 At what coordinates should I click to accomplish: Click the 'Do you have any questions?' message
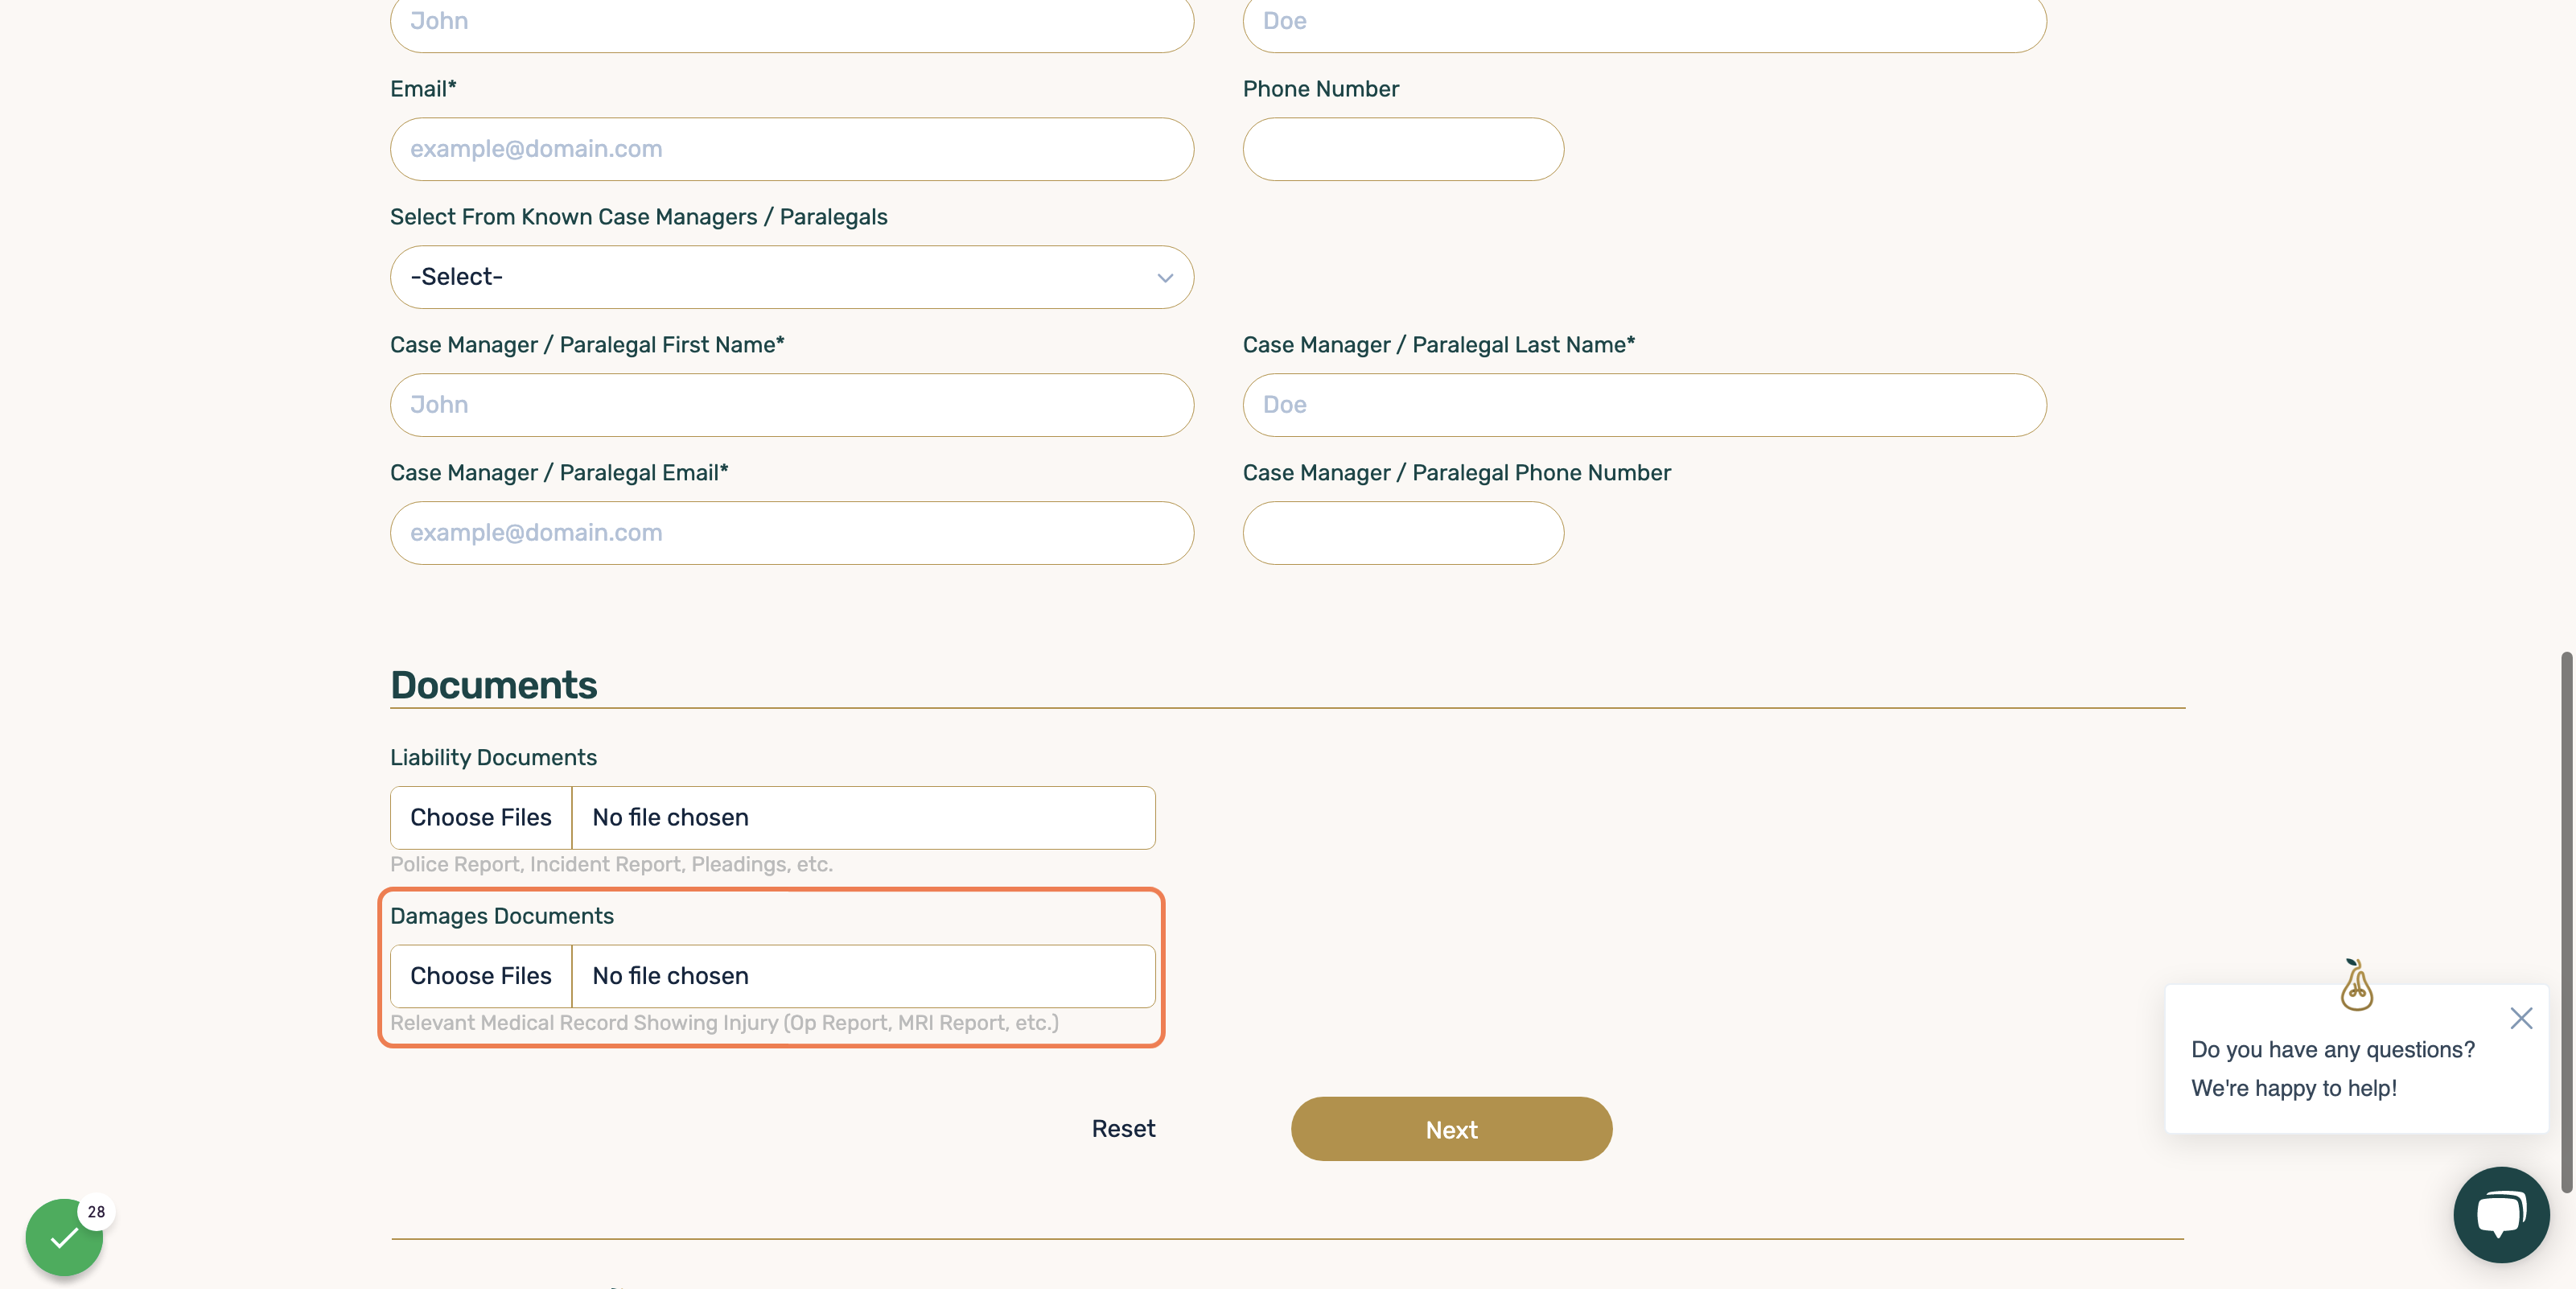(x=2332, y=1049)
